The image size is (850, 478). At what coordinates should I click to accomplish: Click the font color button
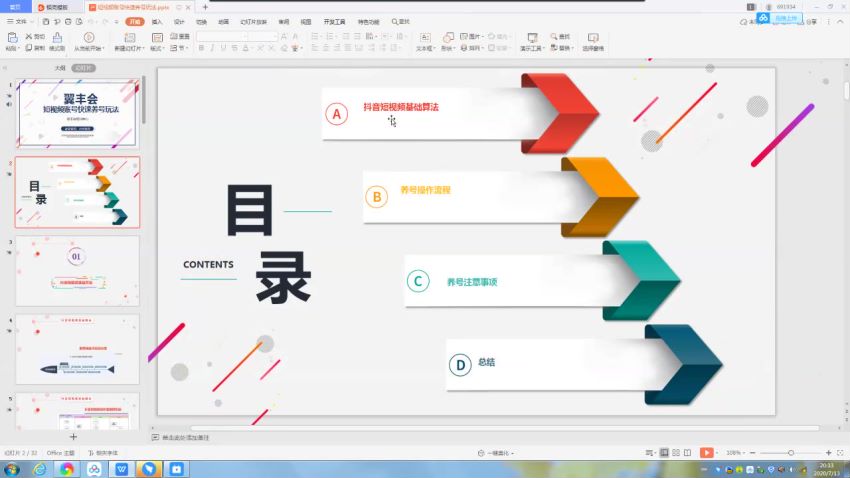click(x=246, y=48)
